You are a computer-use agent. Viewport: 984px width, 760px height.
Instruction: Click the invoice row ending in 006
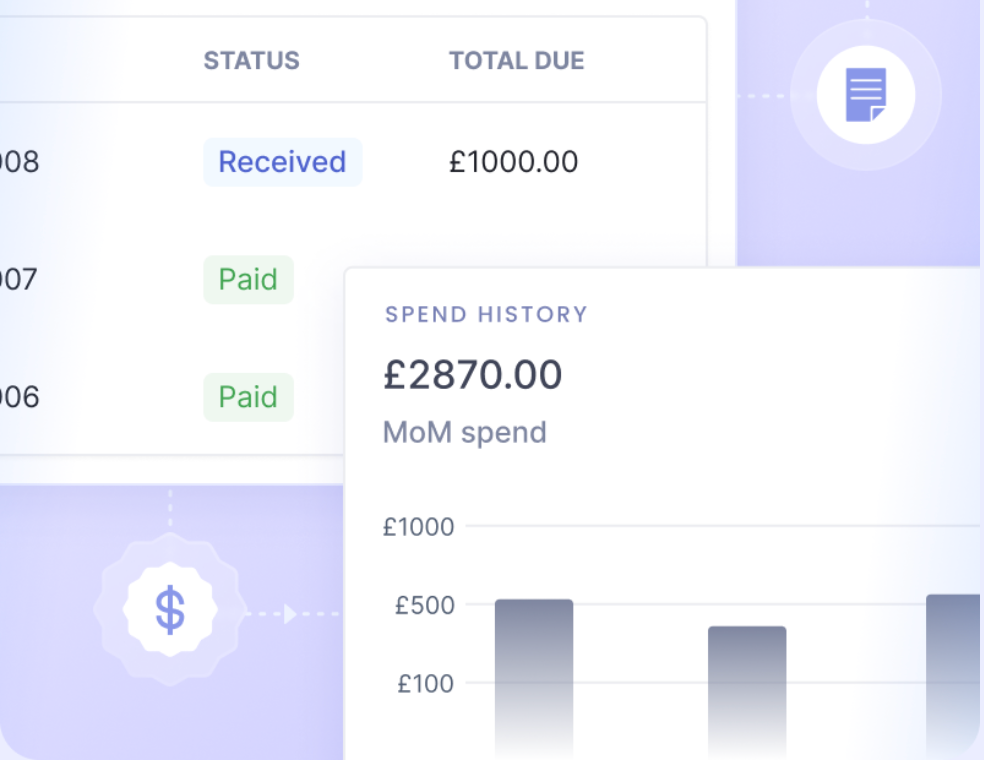coord(20,397)
